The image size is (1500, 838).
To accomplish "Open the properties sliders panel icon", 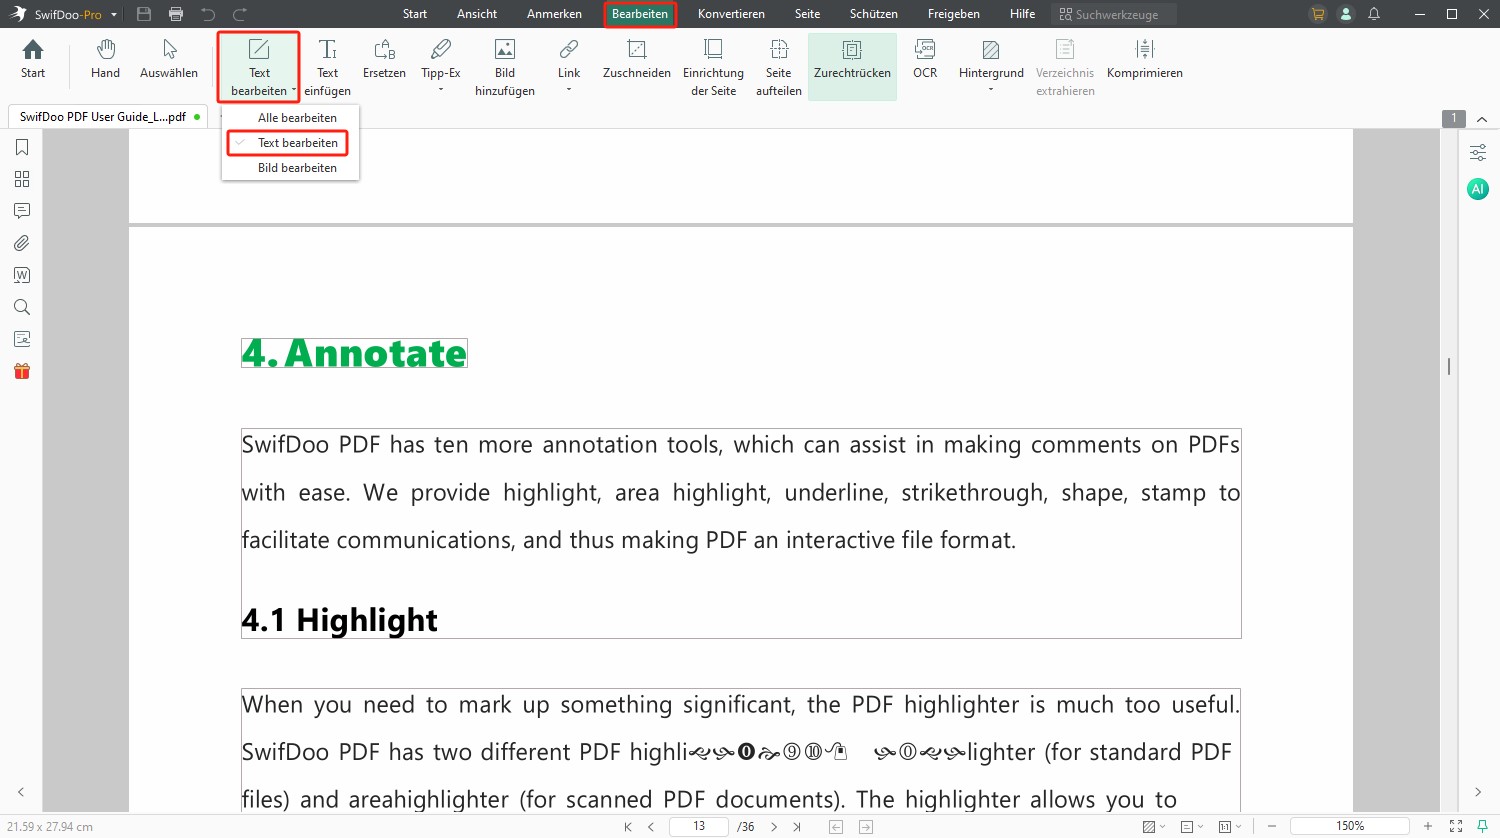I will [1477, 153].
